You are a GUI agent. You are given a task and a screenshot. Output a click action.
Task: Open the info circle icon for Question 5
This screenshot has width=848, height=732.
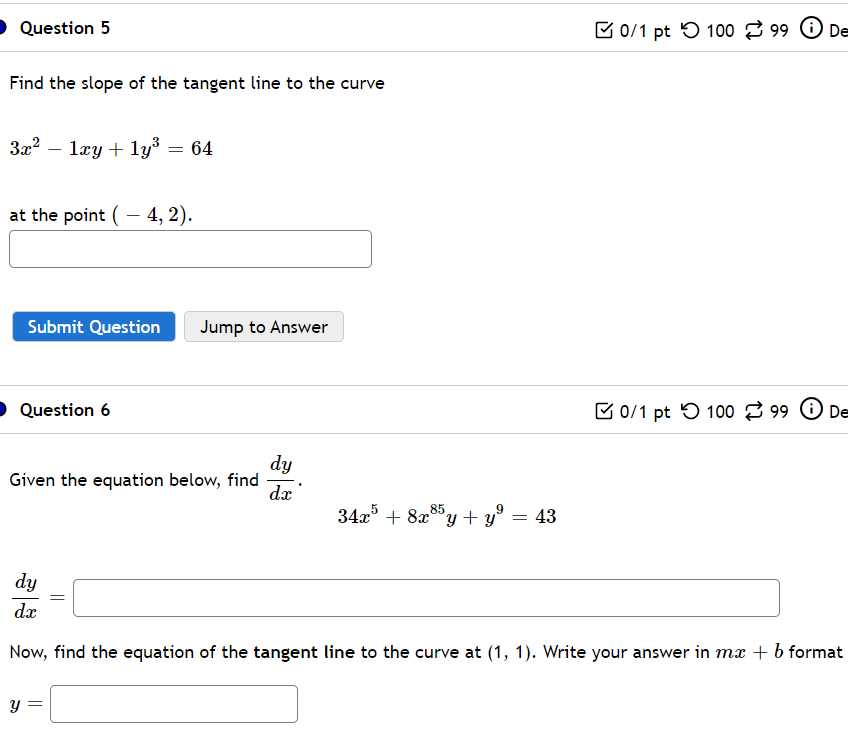coord(810,30)
